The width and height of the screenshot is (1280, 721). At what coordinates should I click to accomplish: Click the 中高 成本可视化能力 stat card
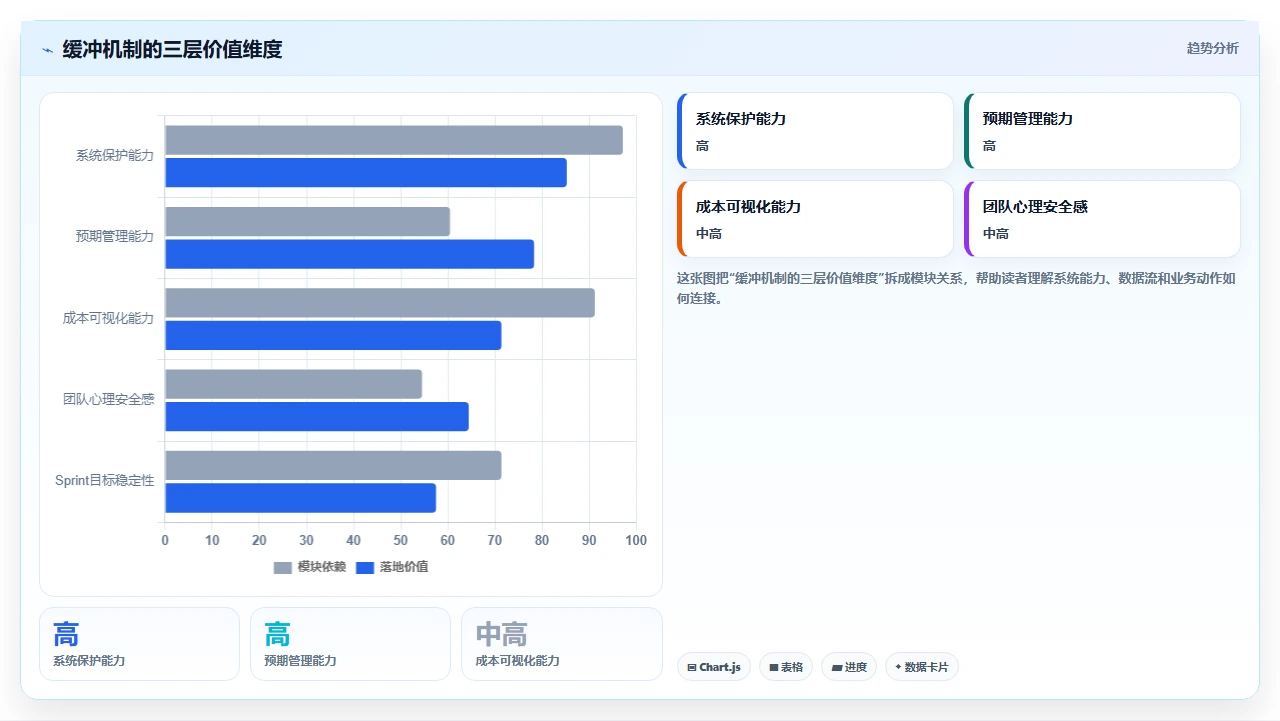[562, 644]
